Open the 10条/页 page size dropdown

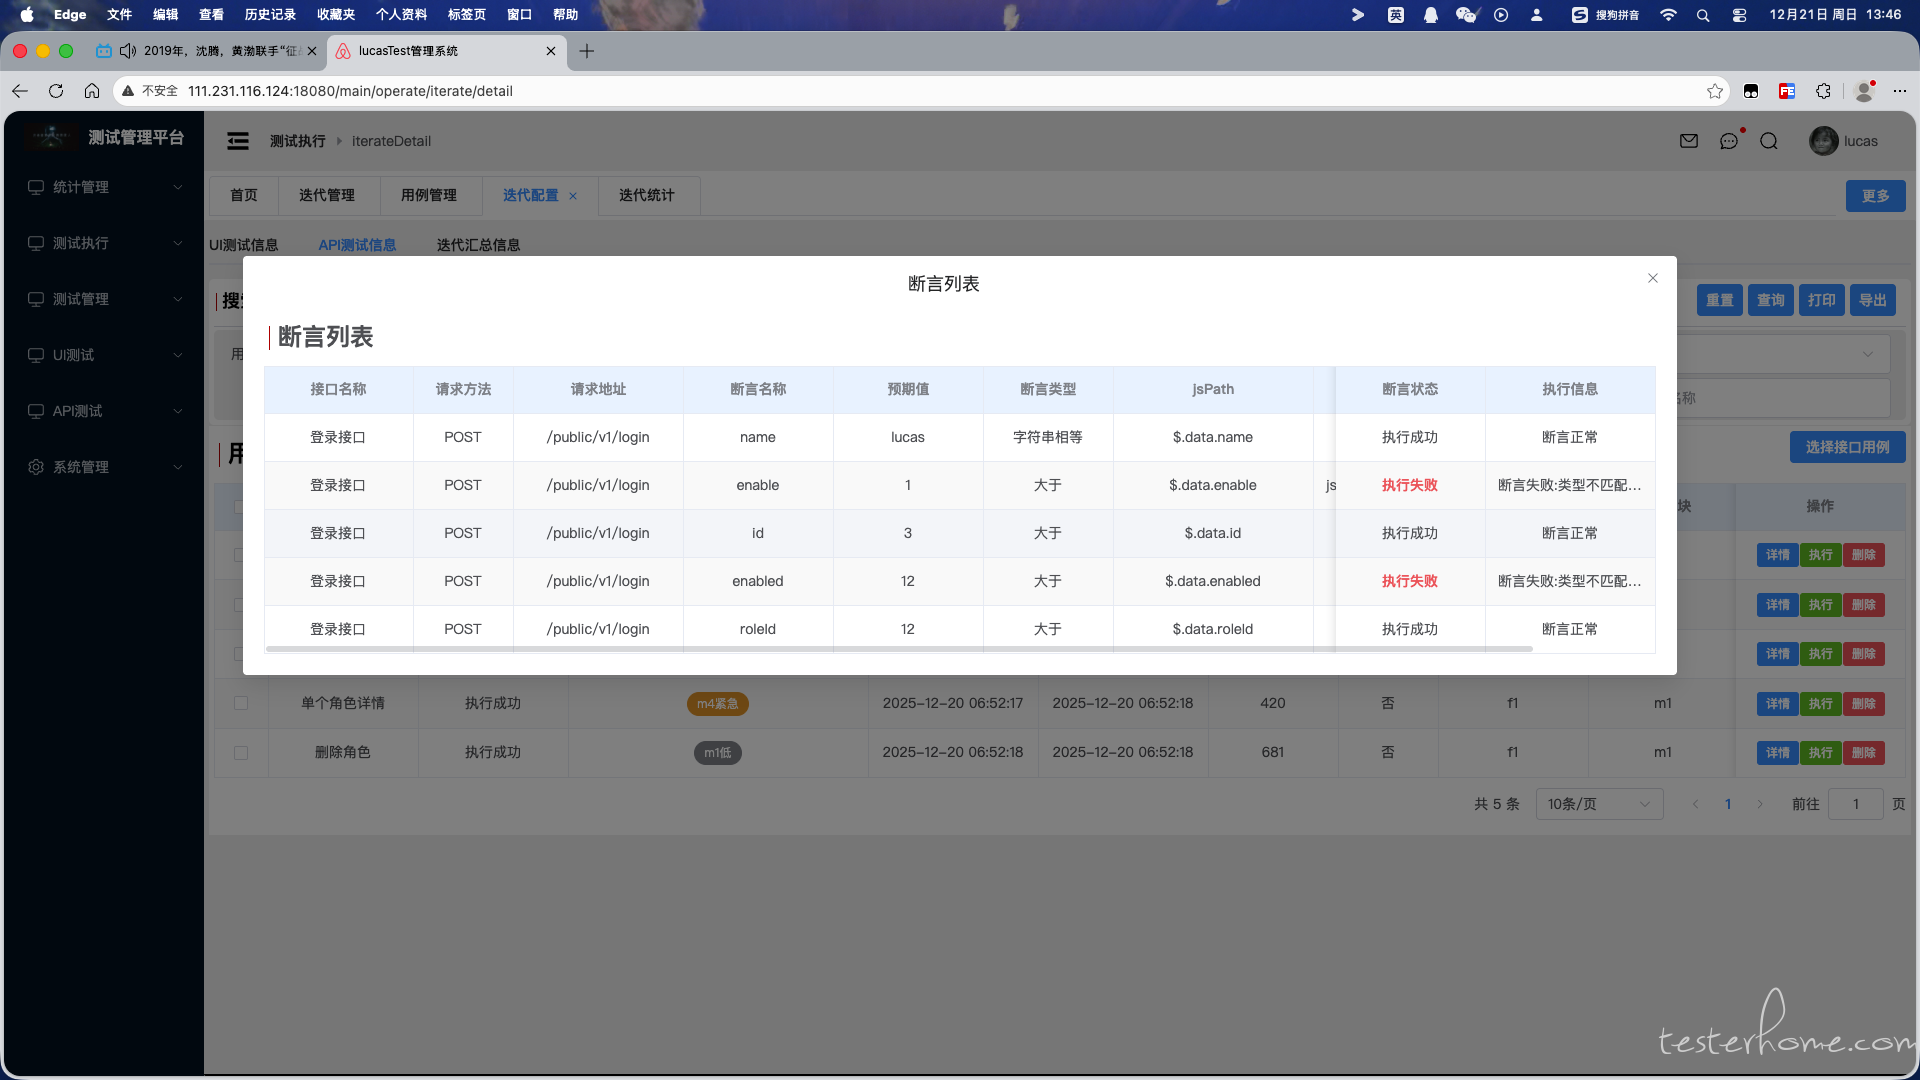[1598, 804]
